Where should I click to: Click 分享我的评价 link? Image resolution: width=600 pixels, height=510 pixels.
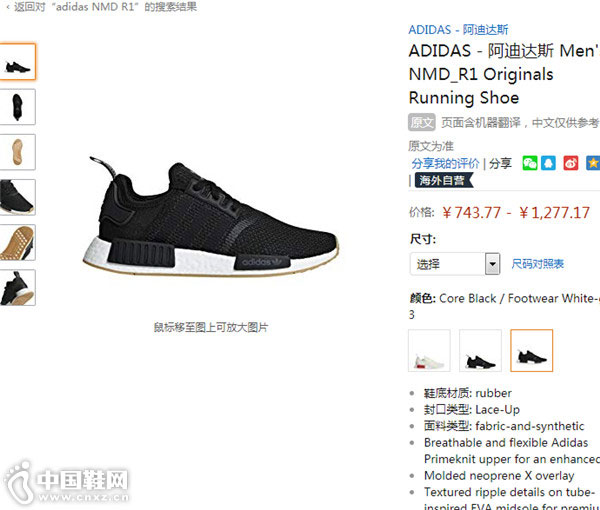[x=445, y=164]
